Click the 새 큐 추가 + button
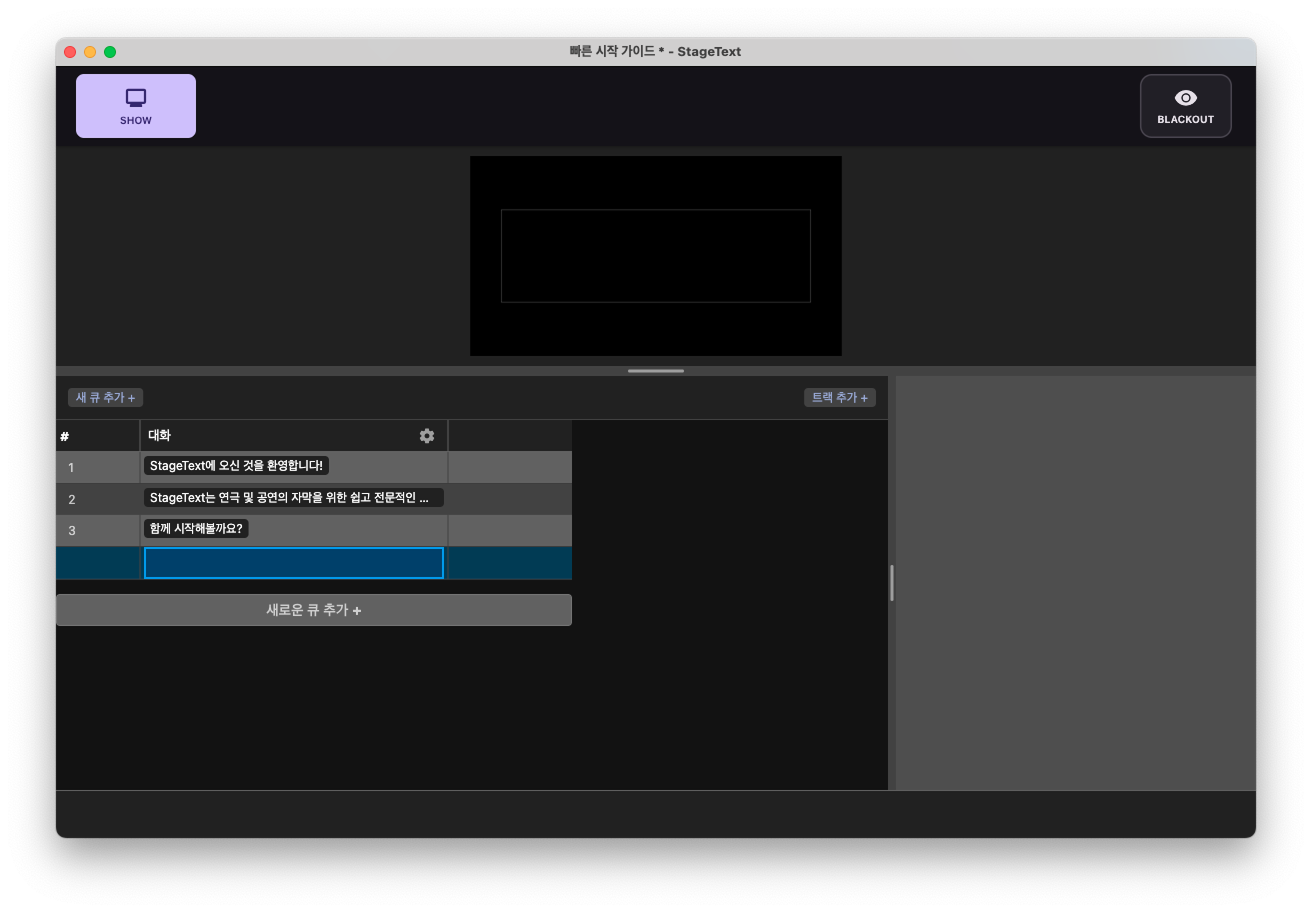The width and height of the screenshot is (1312, 912). (x=105, y=398)
